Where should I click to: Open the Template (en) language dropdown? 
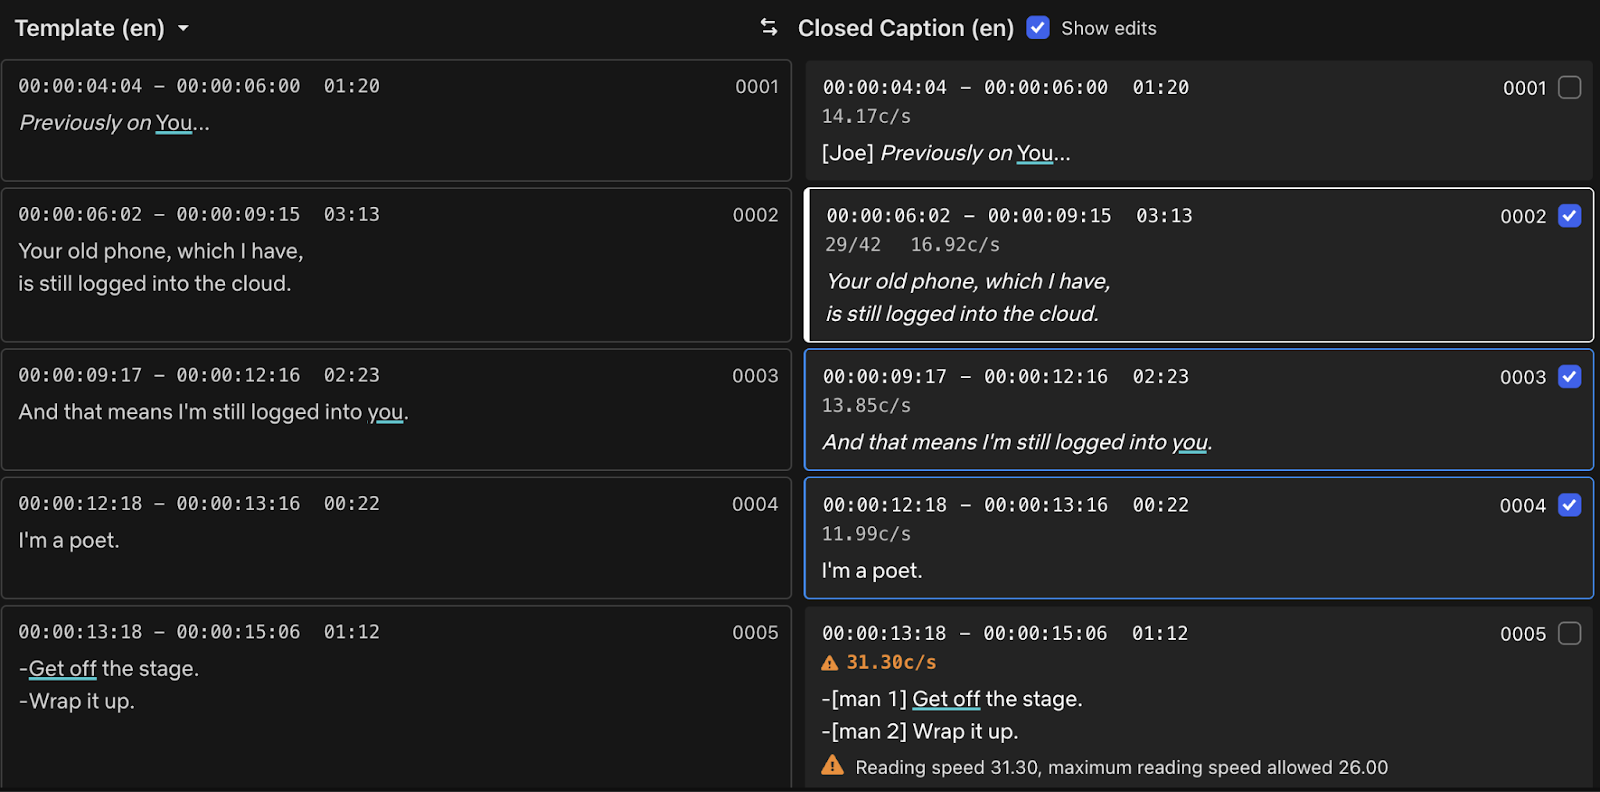point(183,28)
